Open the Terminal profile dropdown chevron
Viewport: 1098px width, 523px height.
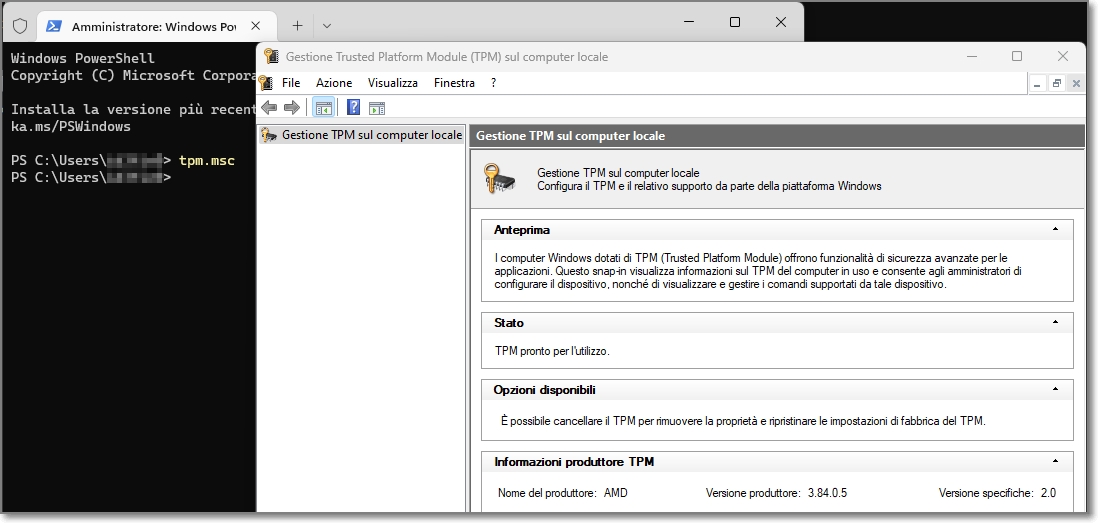326,26
